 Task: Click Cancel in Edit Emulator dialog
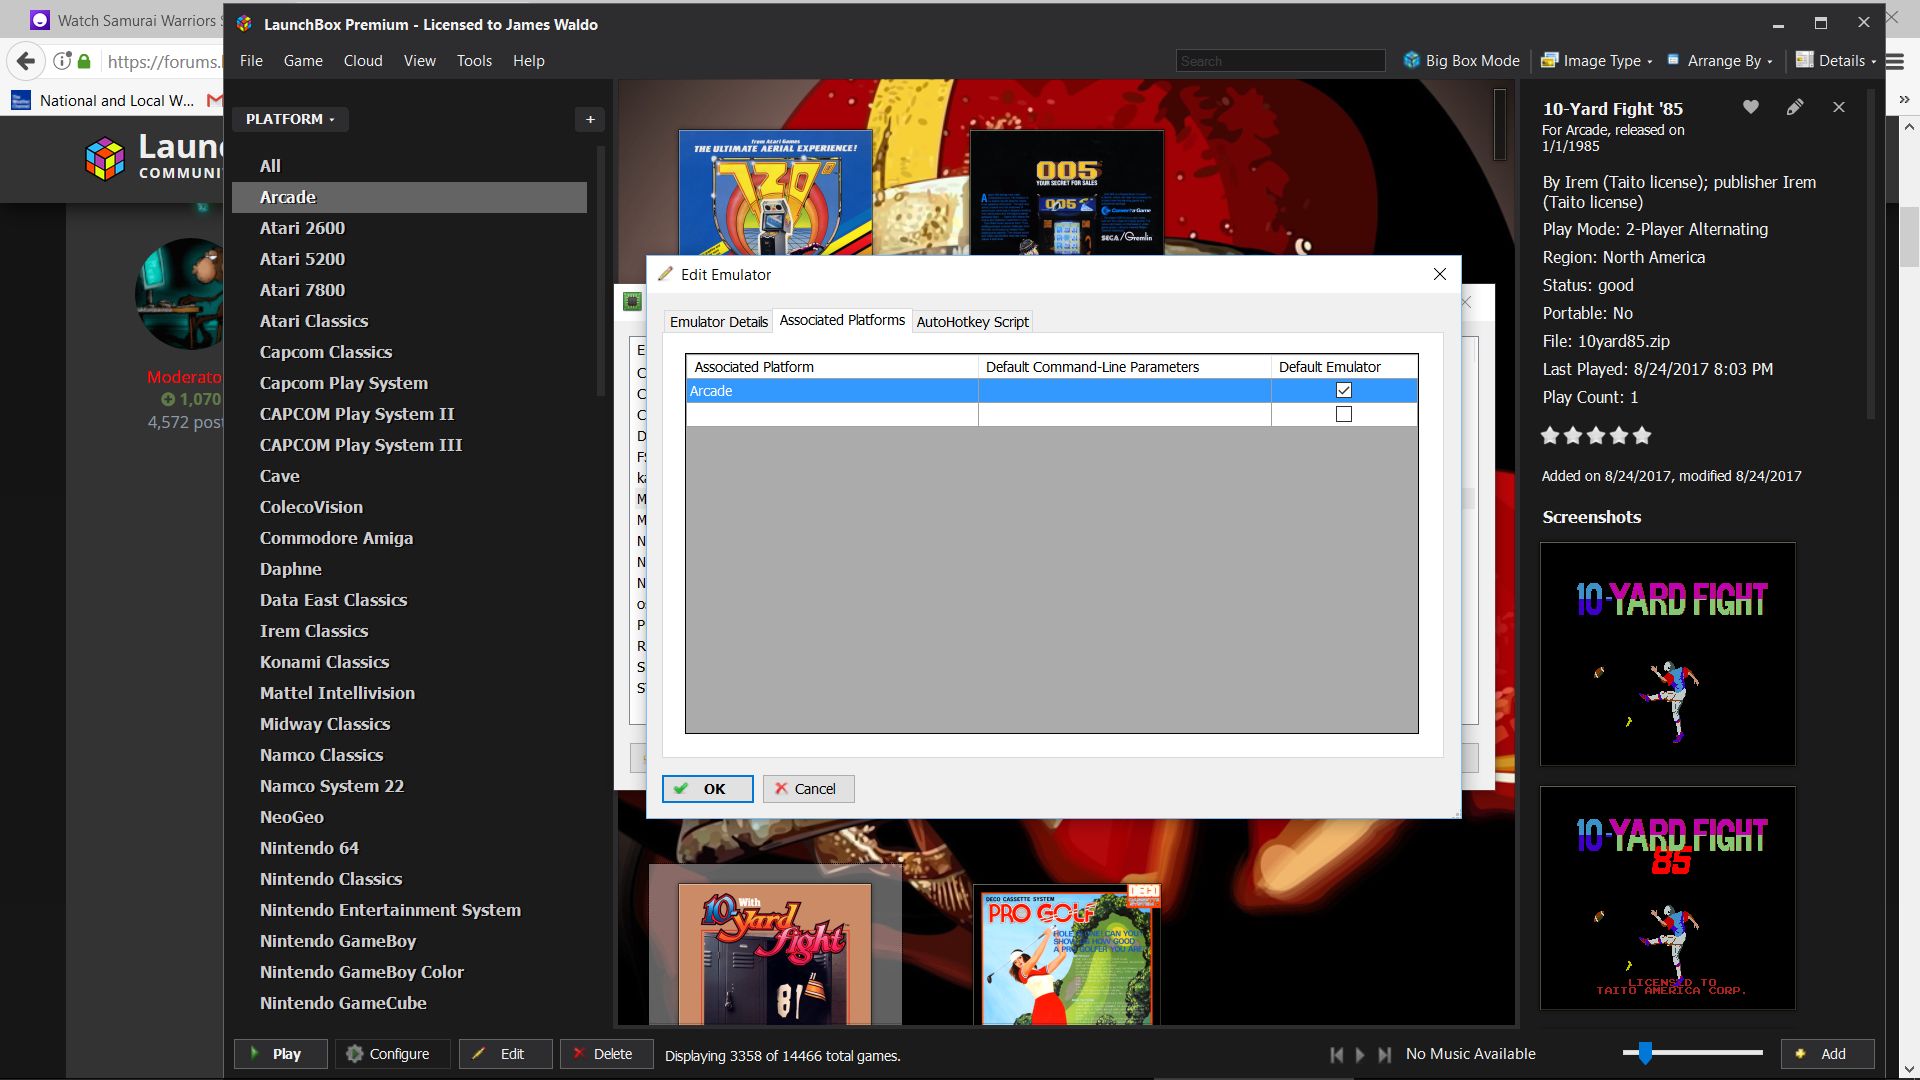[808, 789]
